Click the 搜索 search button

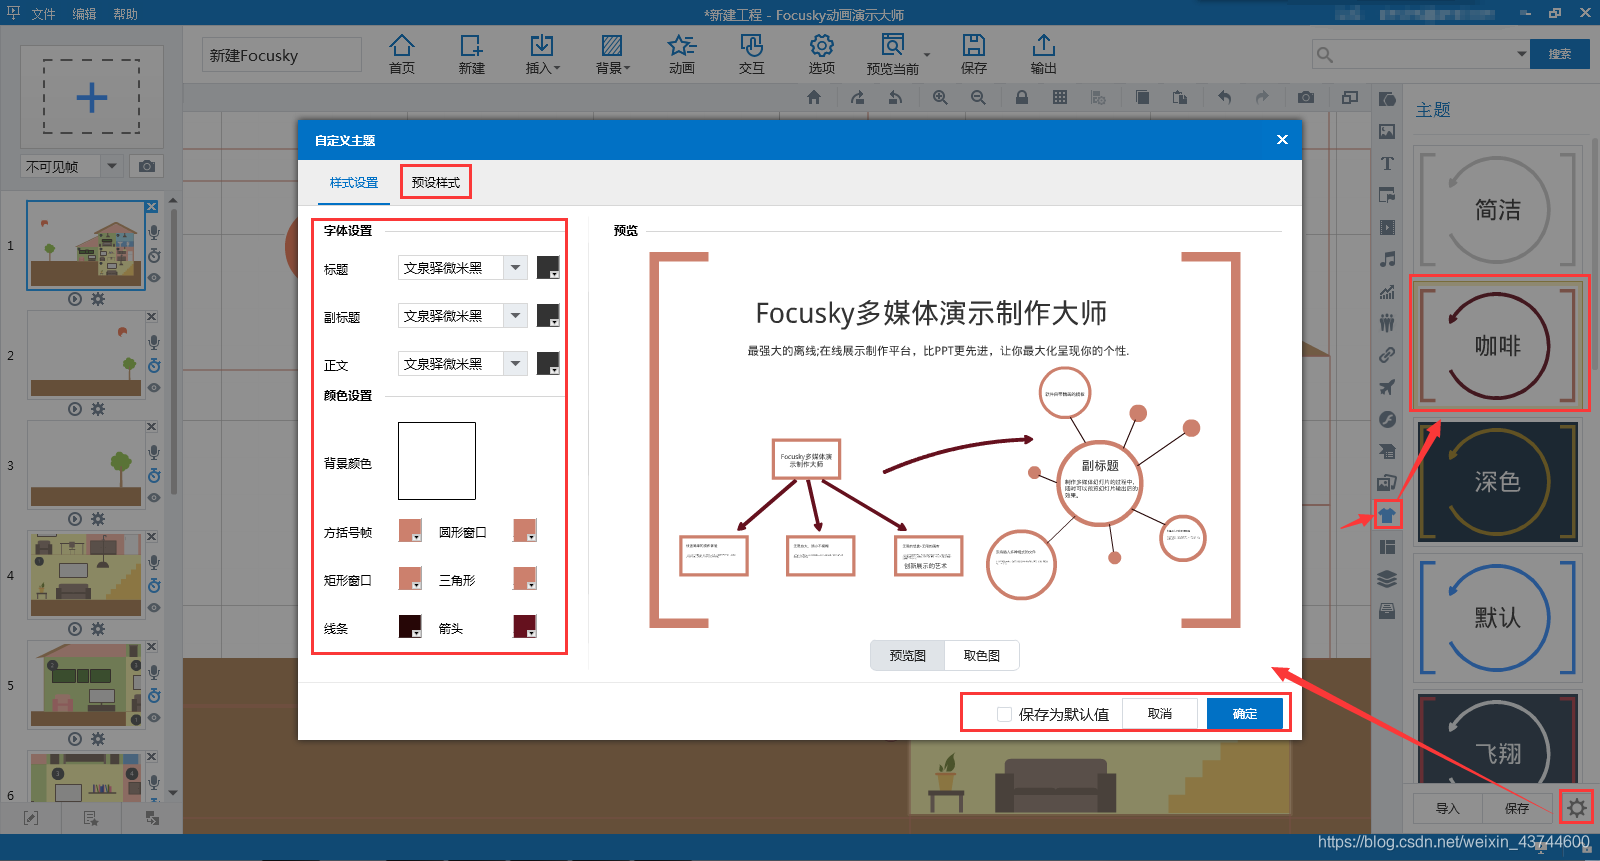click(x=1560, y=54)
